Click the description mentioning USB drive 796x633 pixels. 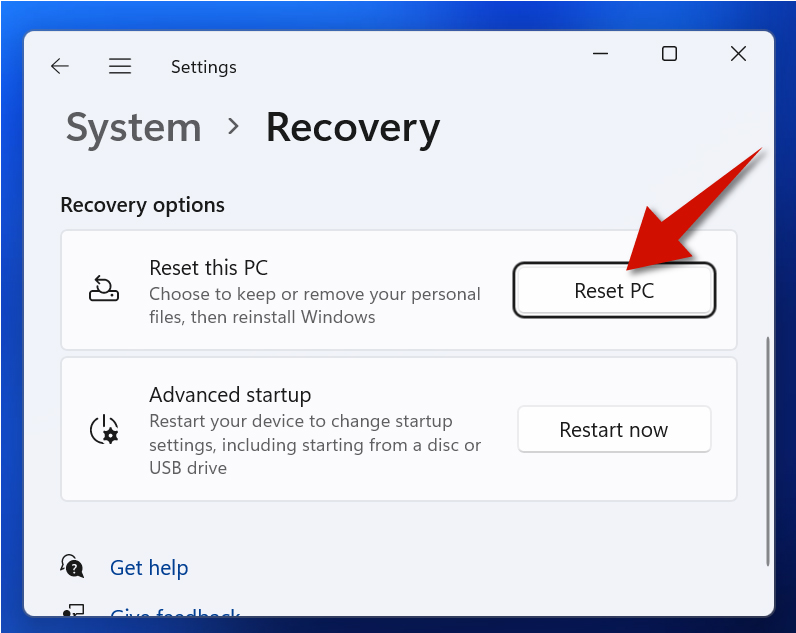coord(315,445)
